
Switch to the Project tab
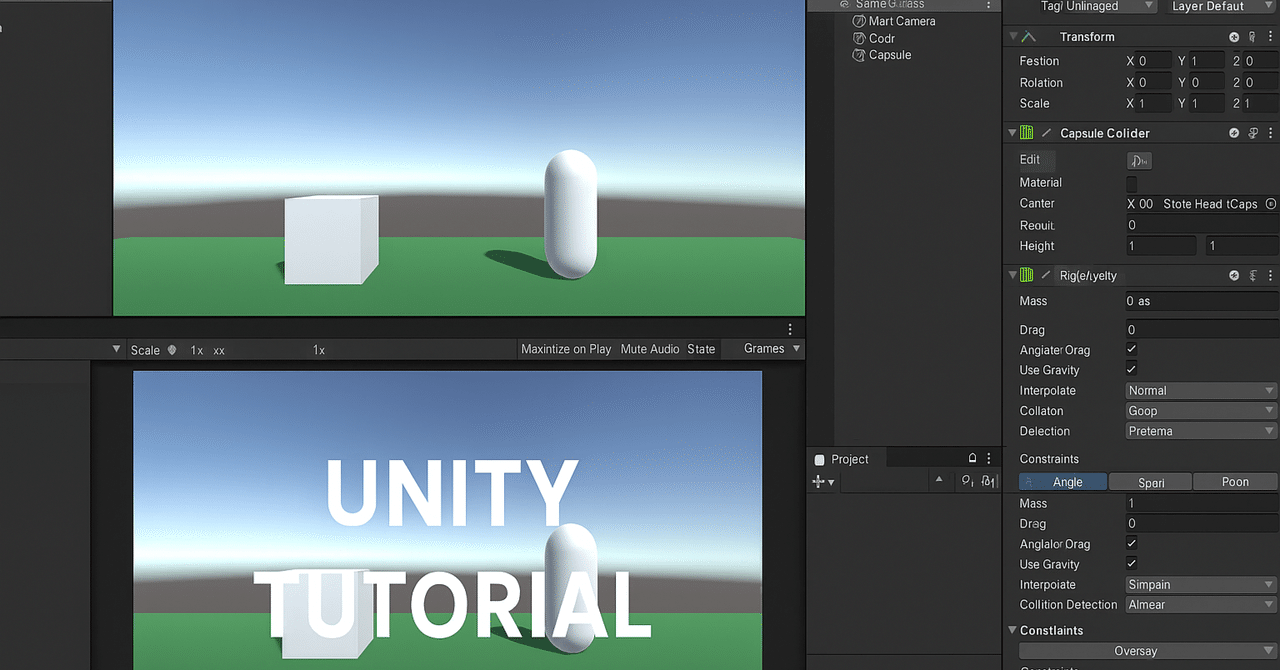851,458
